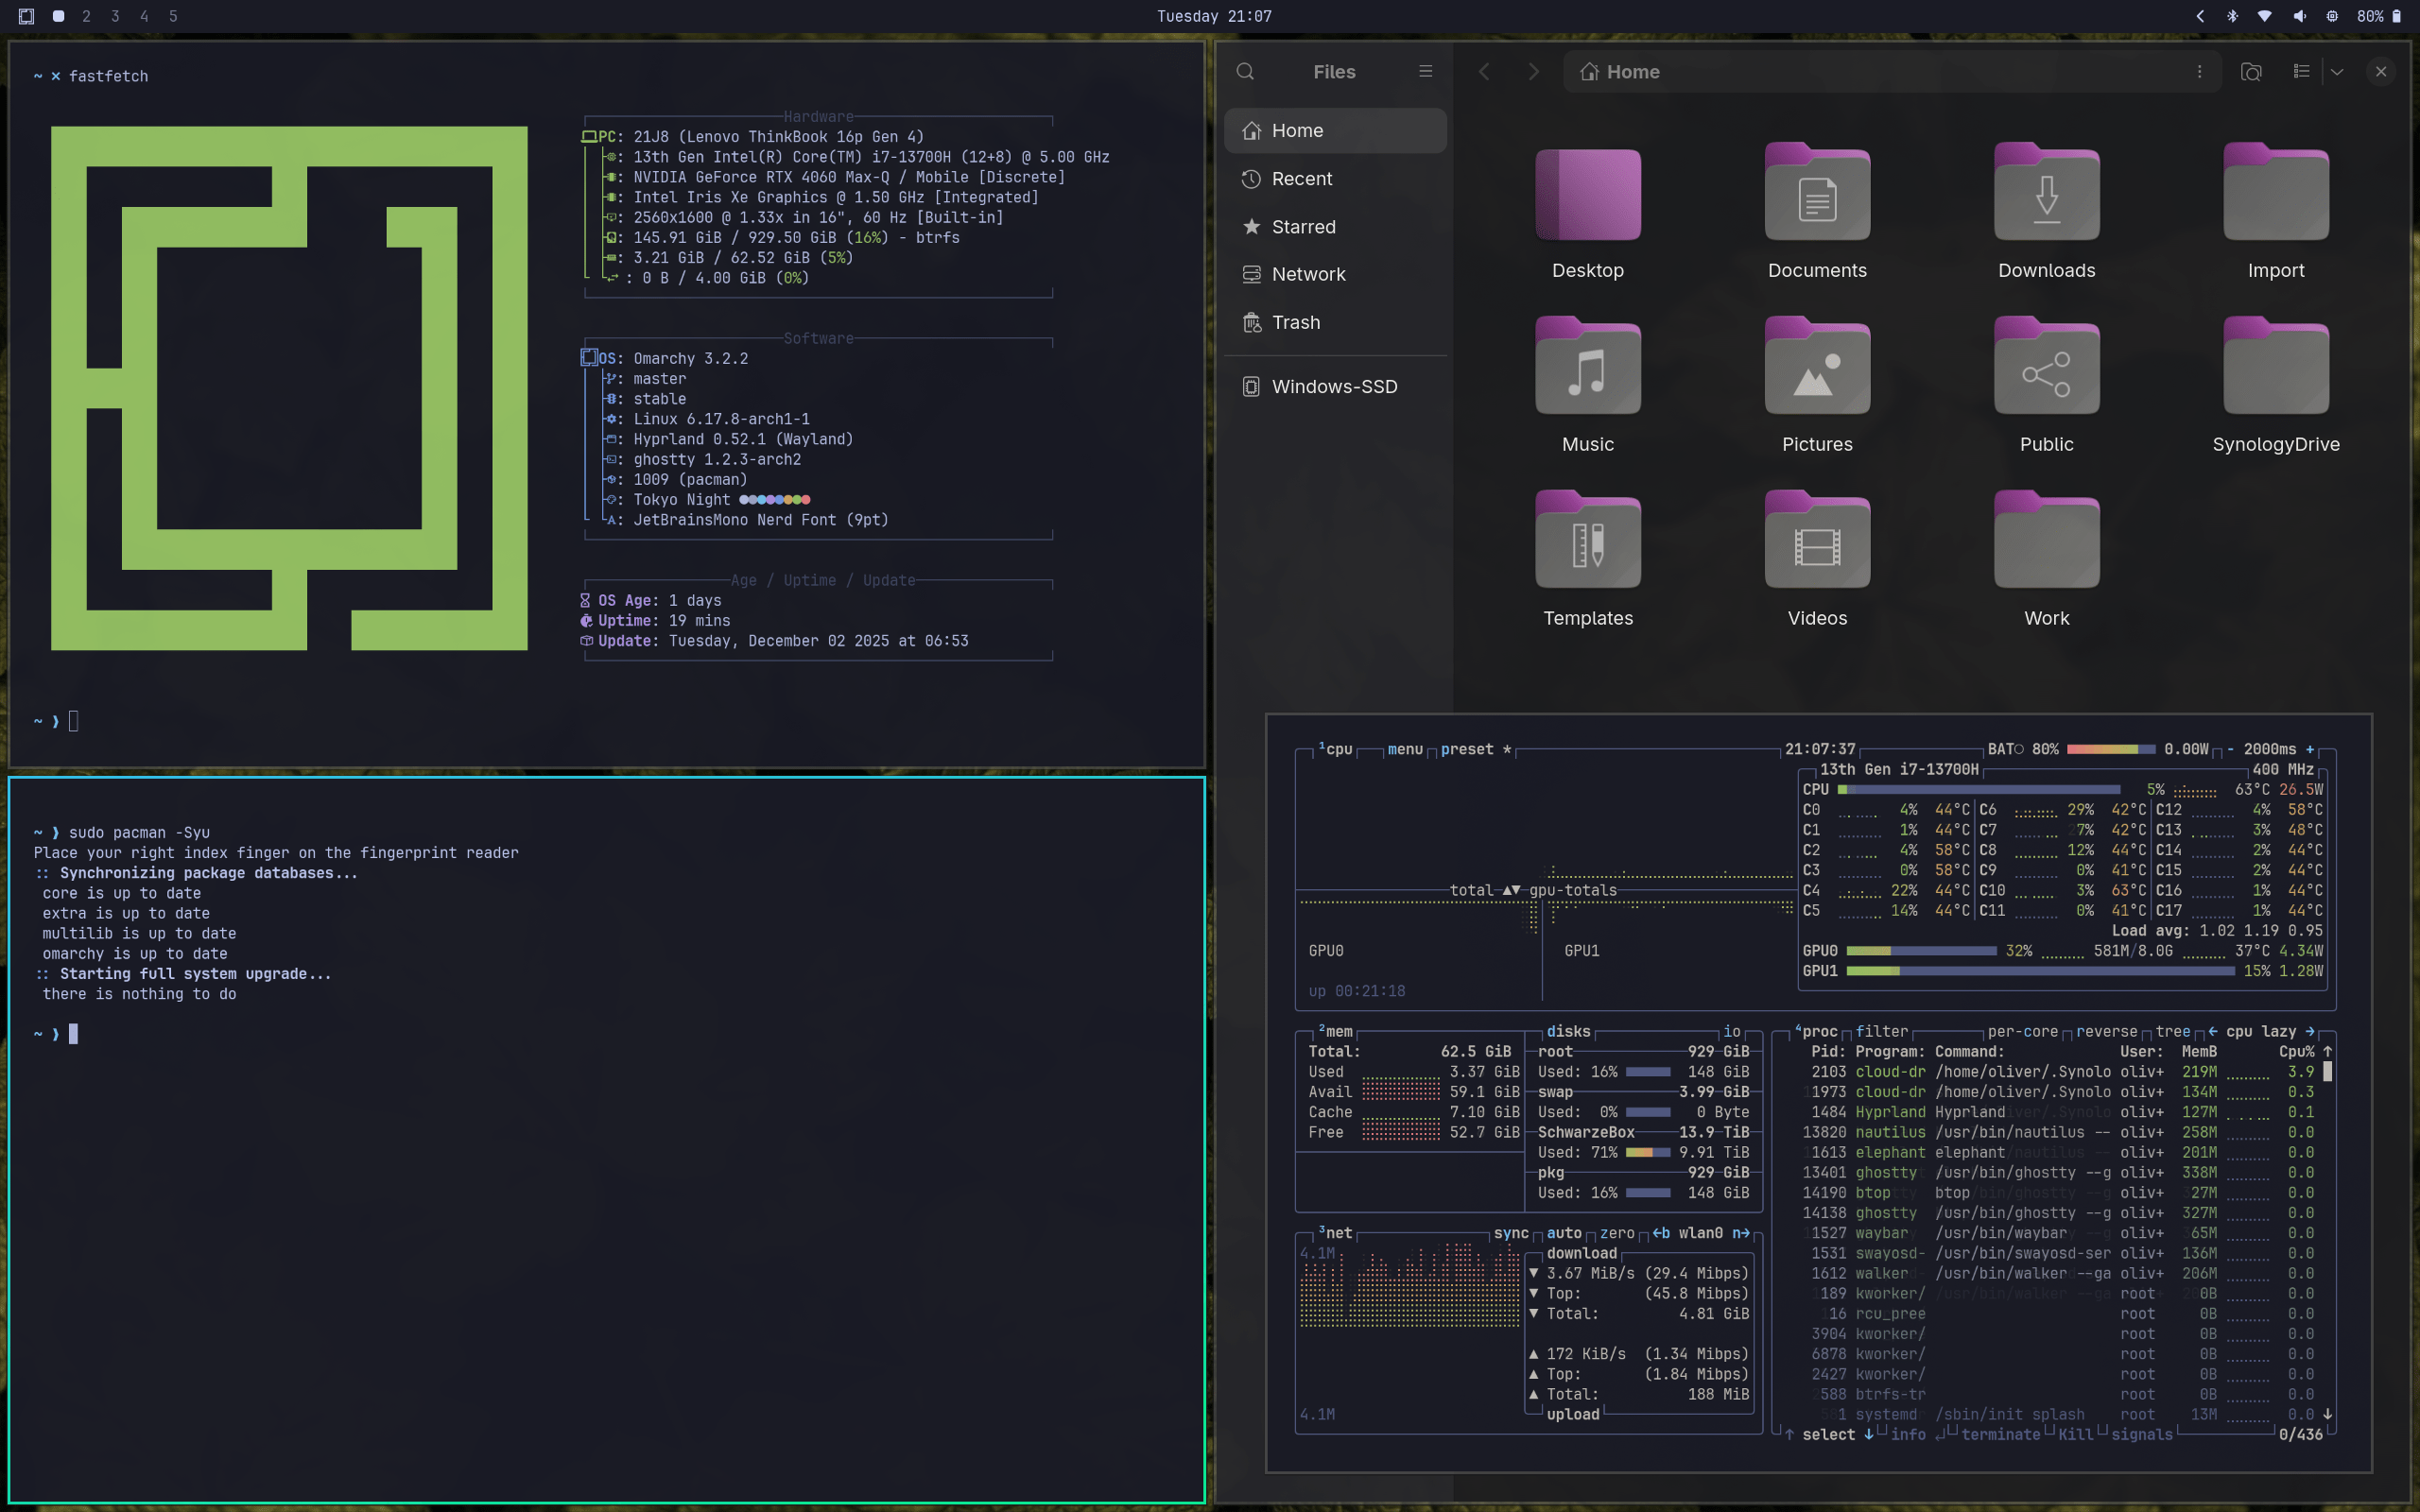Image resolution: width=2420 pixels, height=1512 pixels.
Task: Click the Files search icon
Action: tap(1245, 71)
